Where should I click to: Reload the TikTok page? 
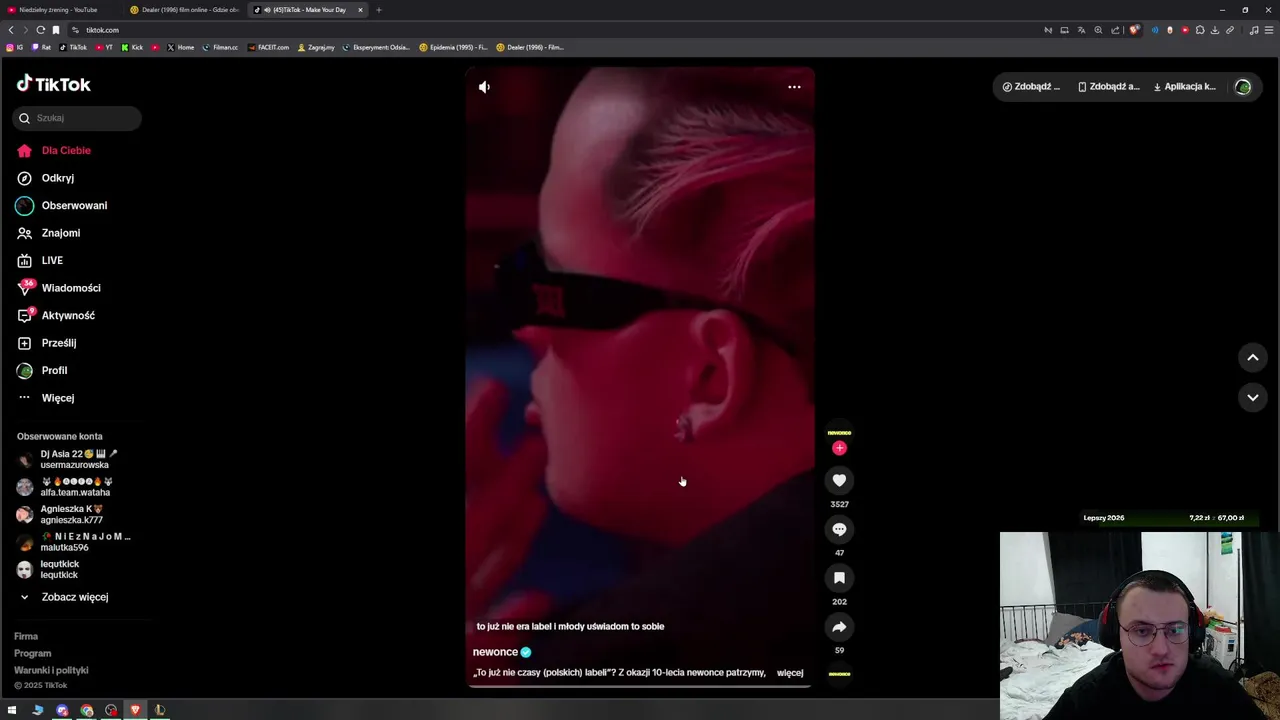[40, 30]
